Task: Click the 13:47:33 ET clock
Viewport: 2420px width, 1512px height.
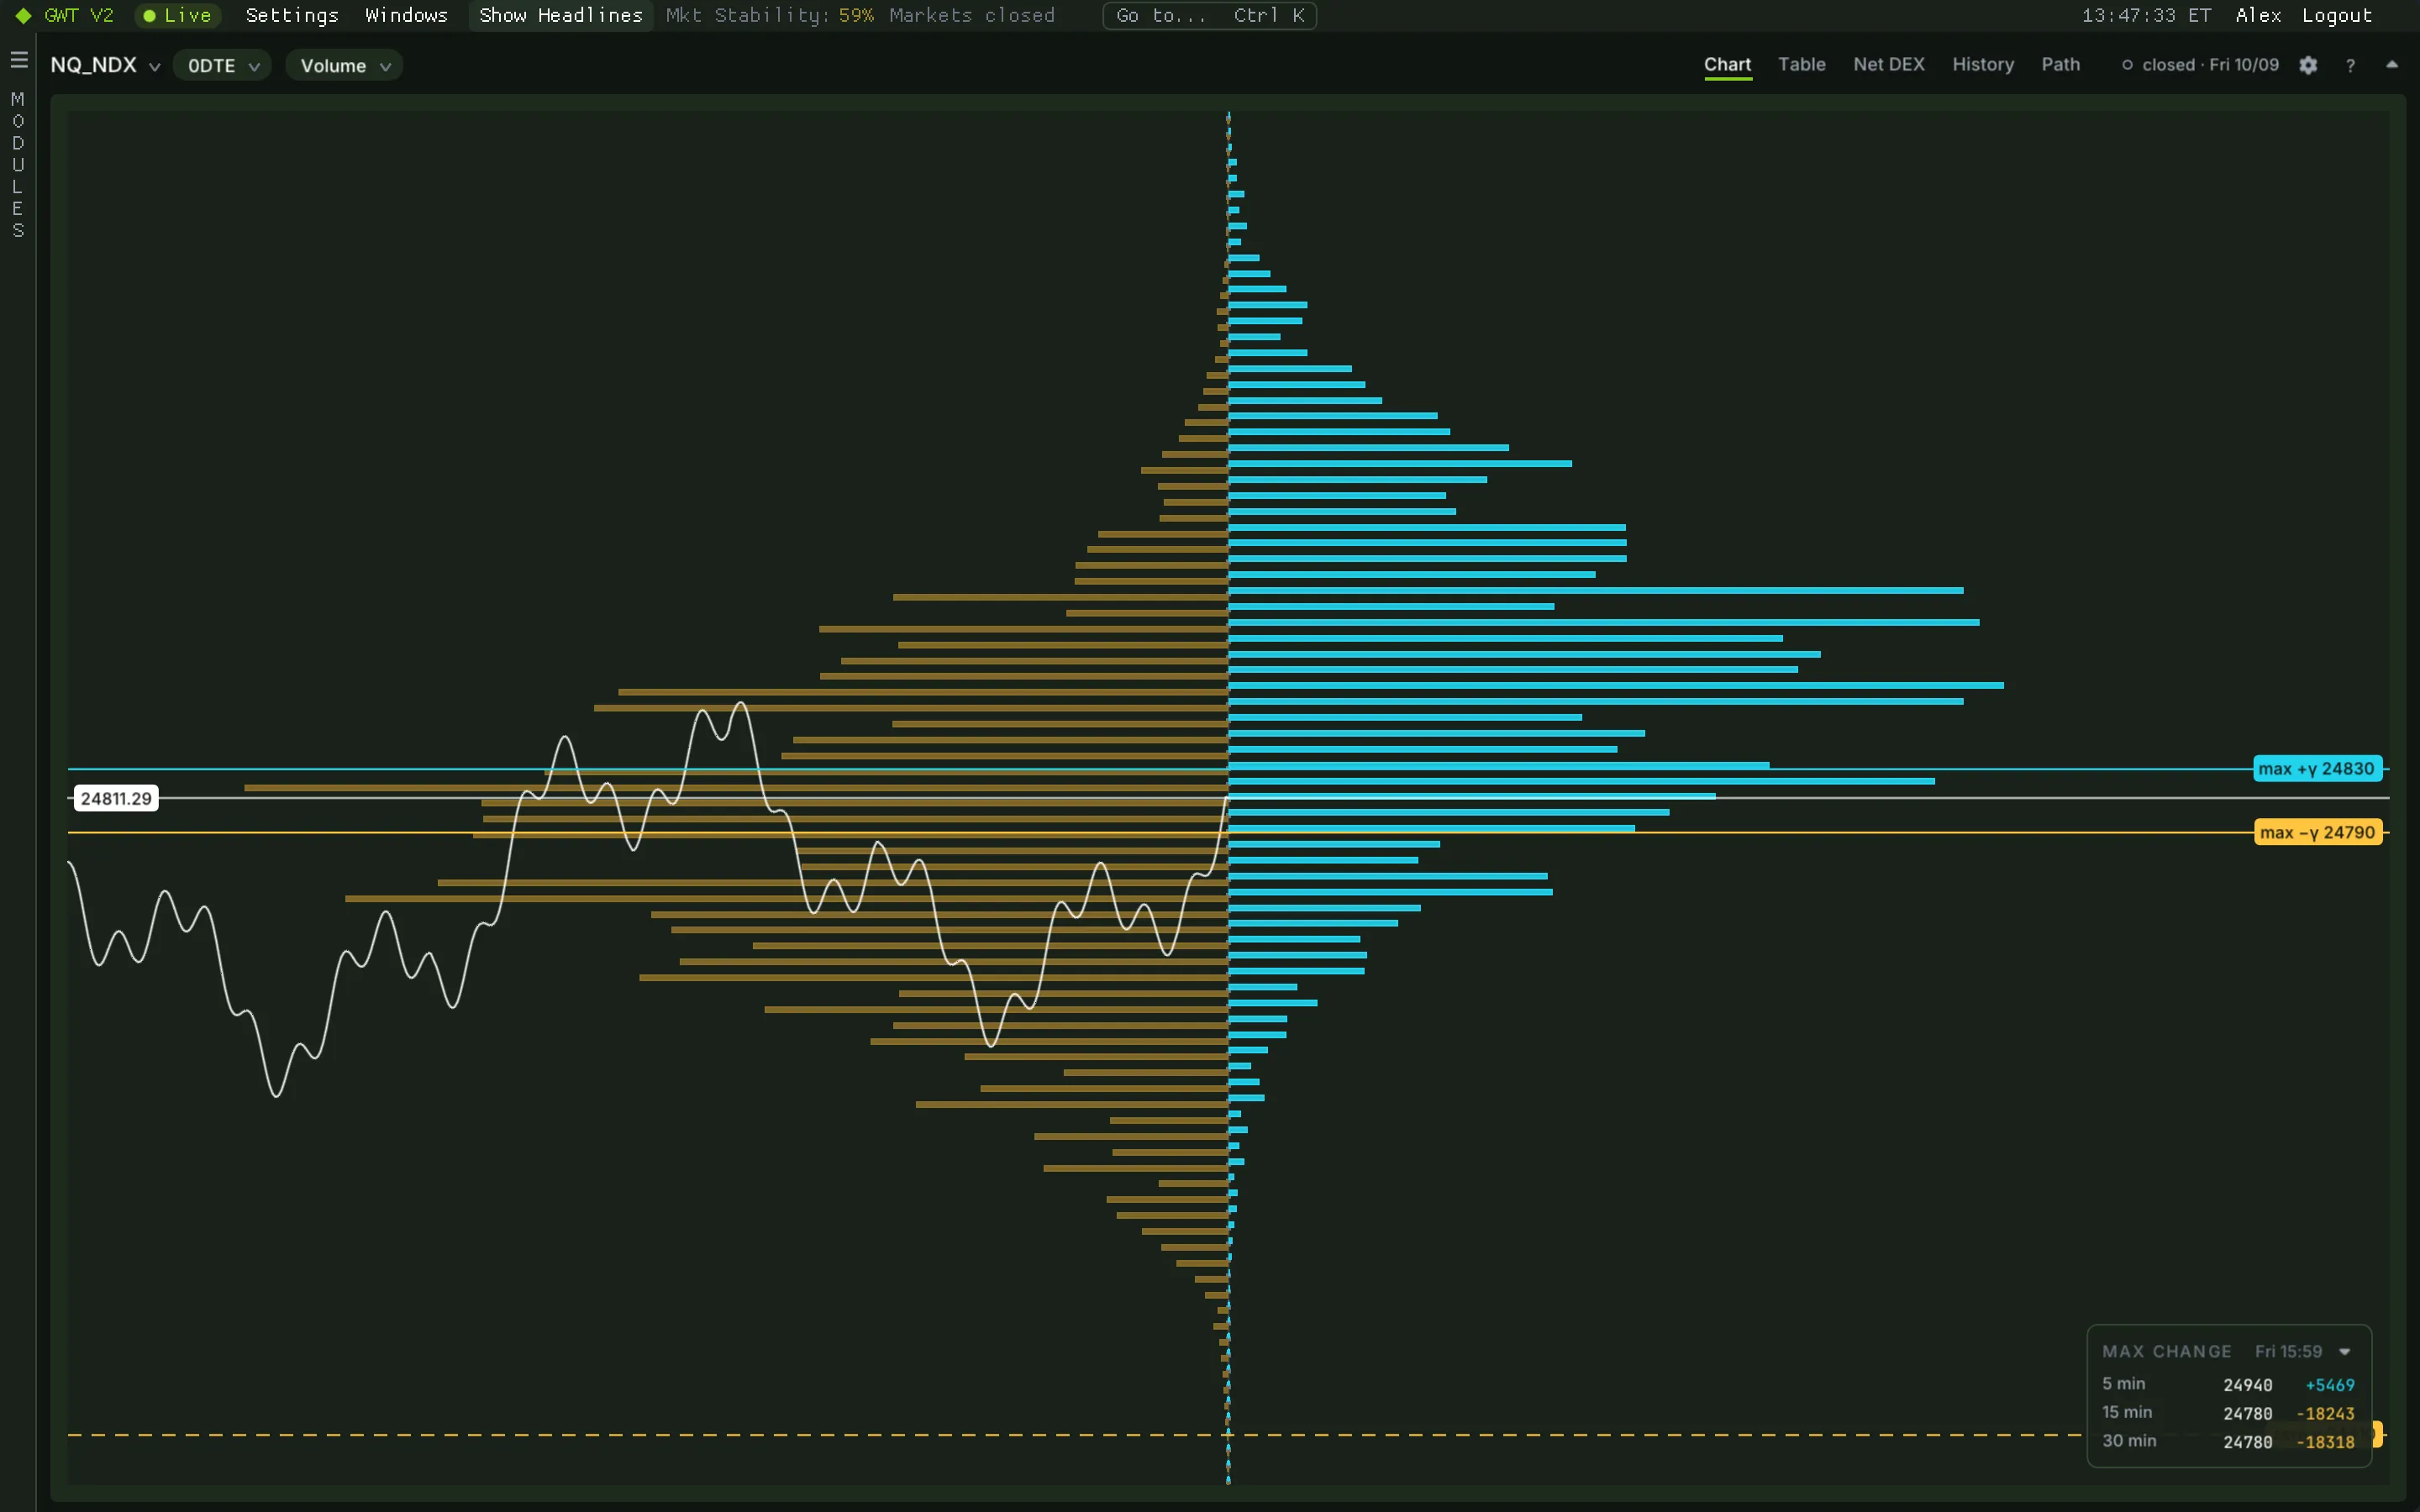Action: pyautogui.click(x=2146, y=16)
